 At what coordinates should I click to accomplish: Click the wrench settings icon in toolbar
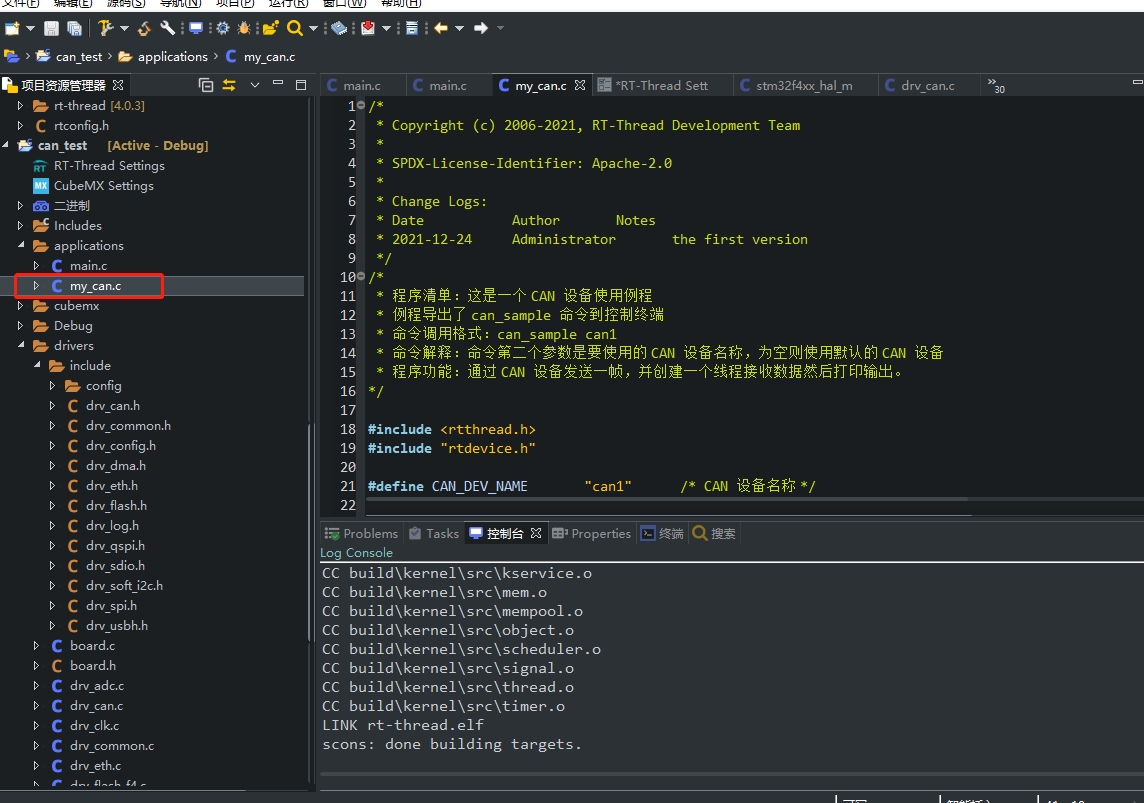coord(168,28)
